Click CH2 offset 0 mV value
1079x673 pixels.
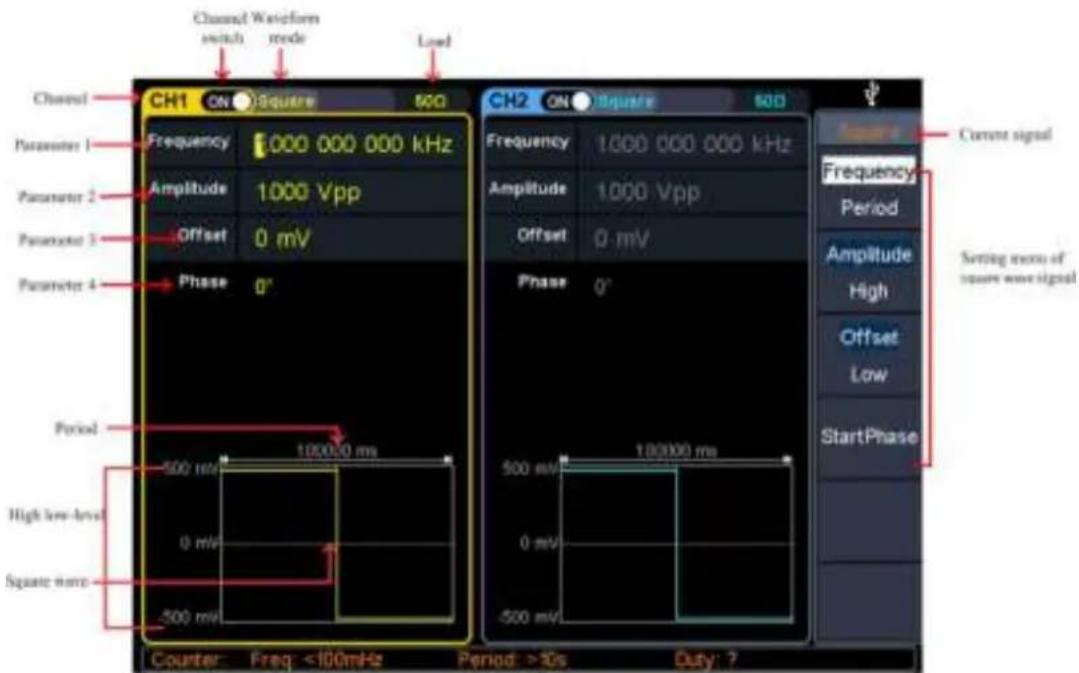tap(621, 239)
